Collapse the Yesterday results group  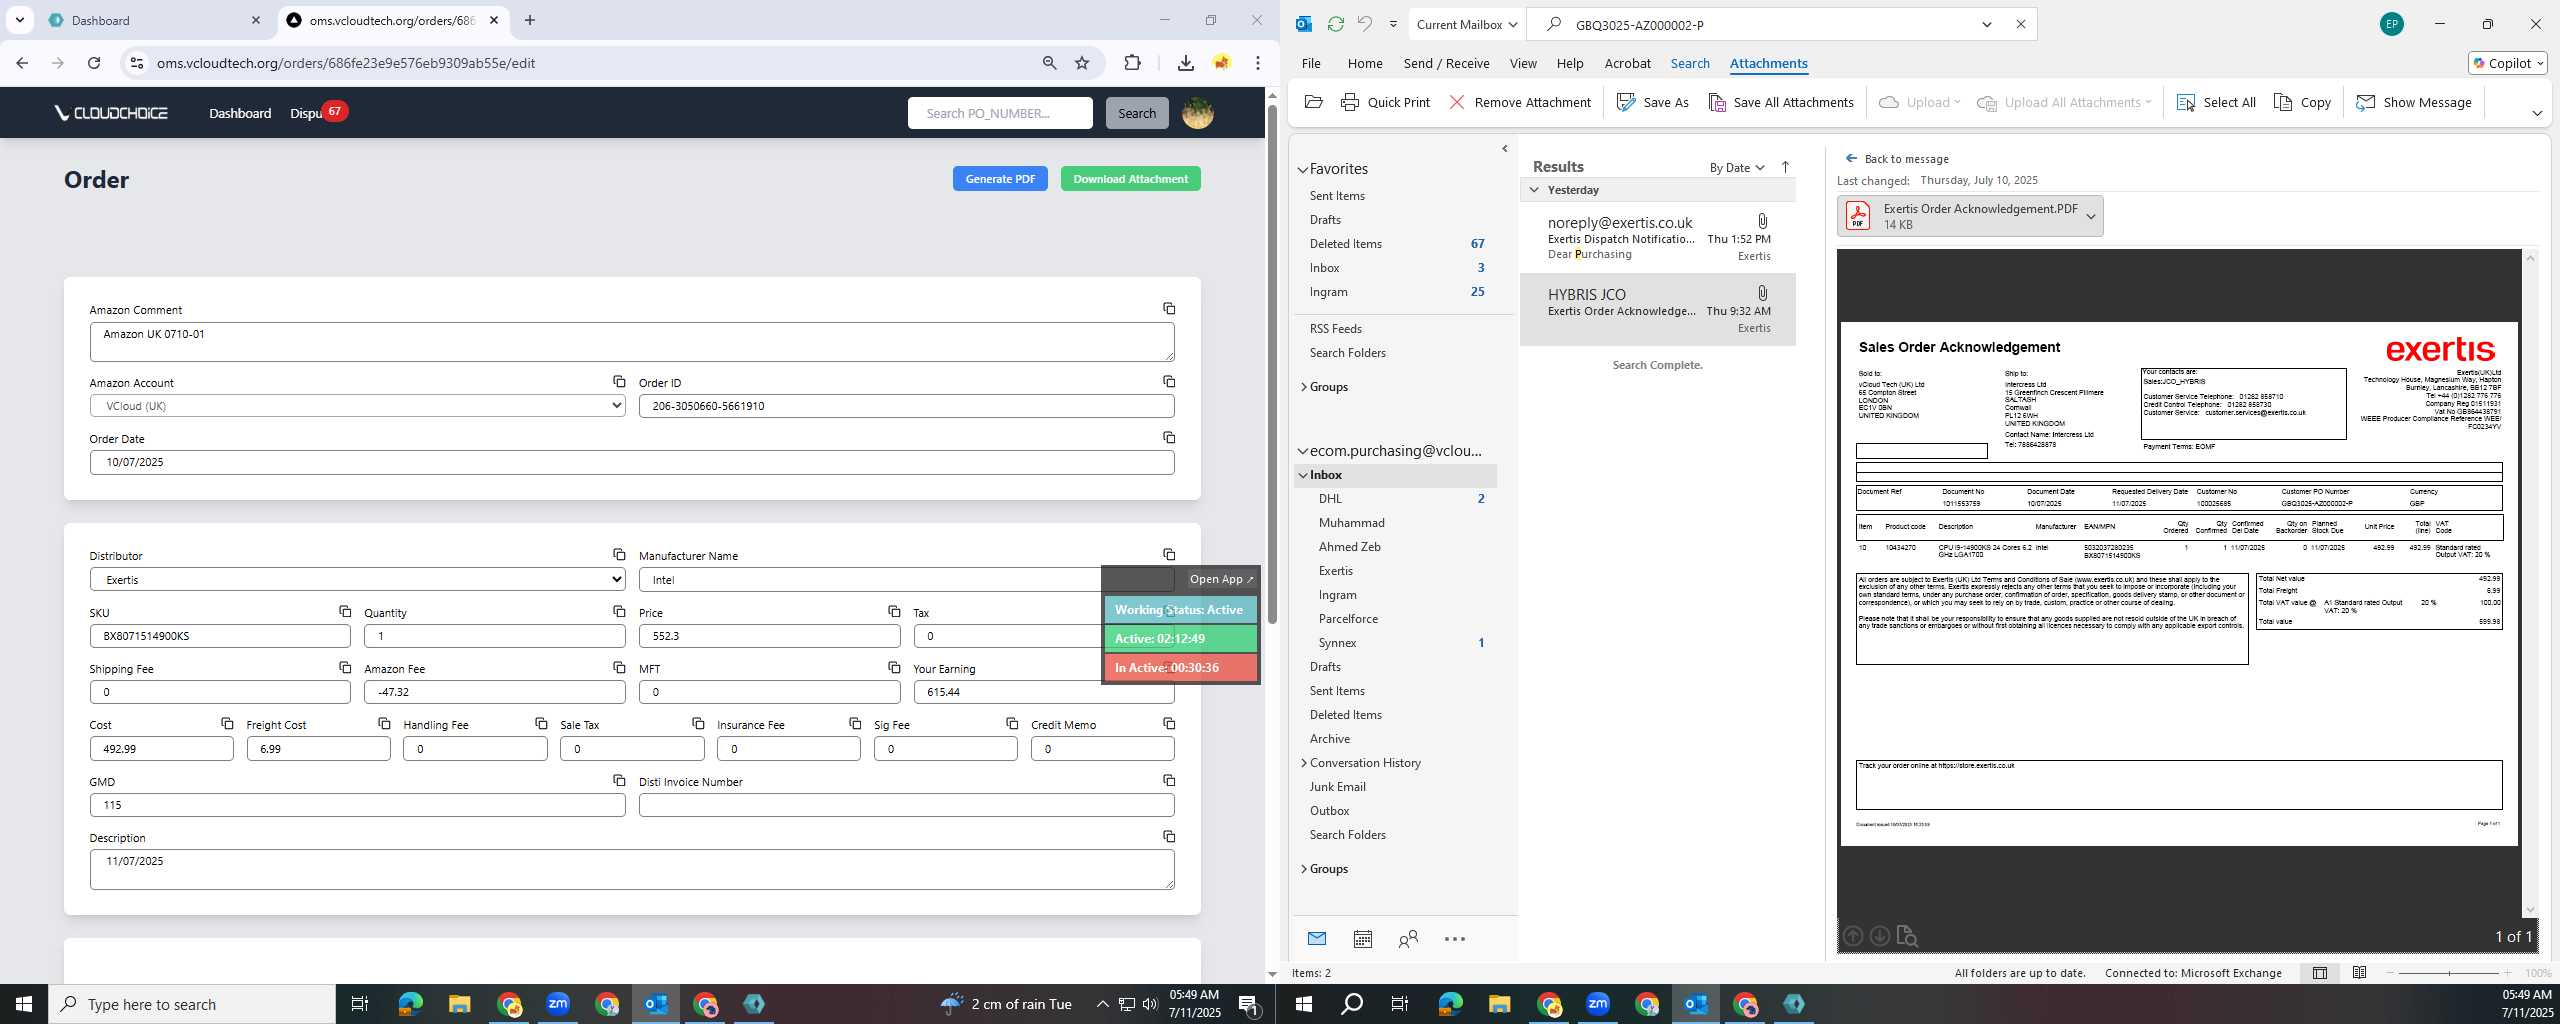click(x=1534, y=190)
